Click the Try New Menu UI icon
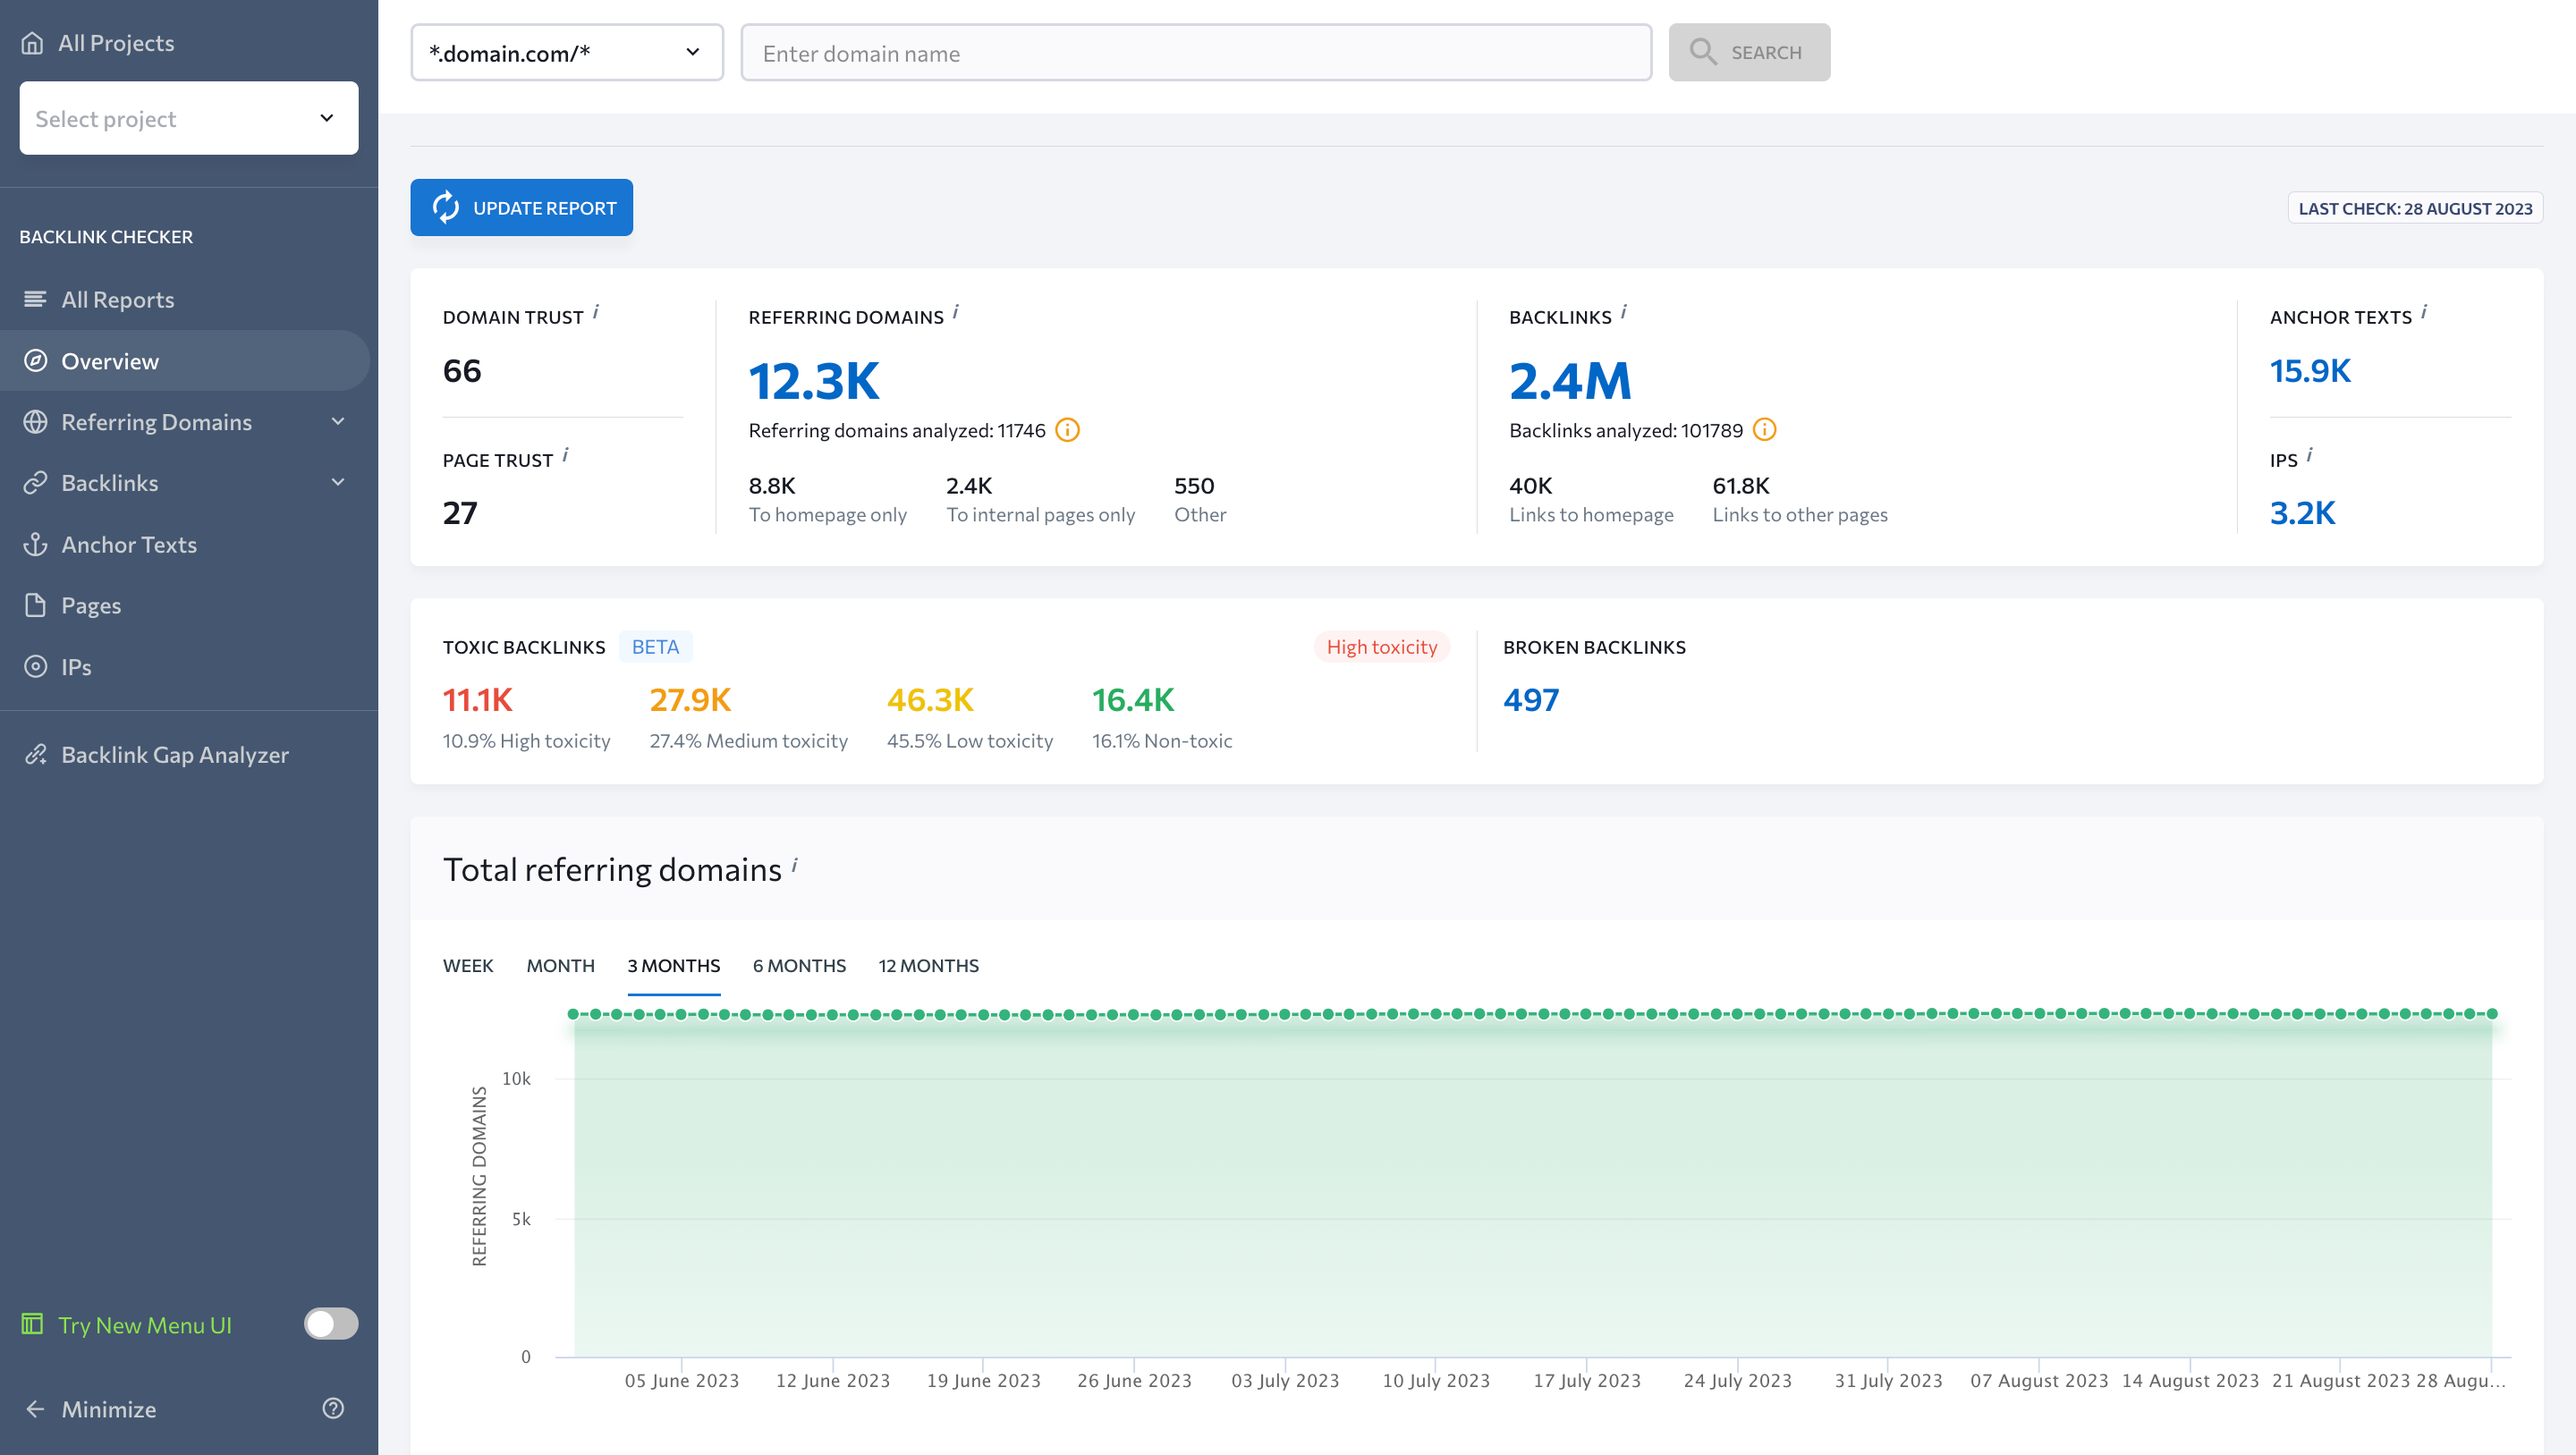2576x1455 pixels. [x=32, y=1324]
